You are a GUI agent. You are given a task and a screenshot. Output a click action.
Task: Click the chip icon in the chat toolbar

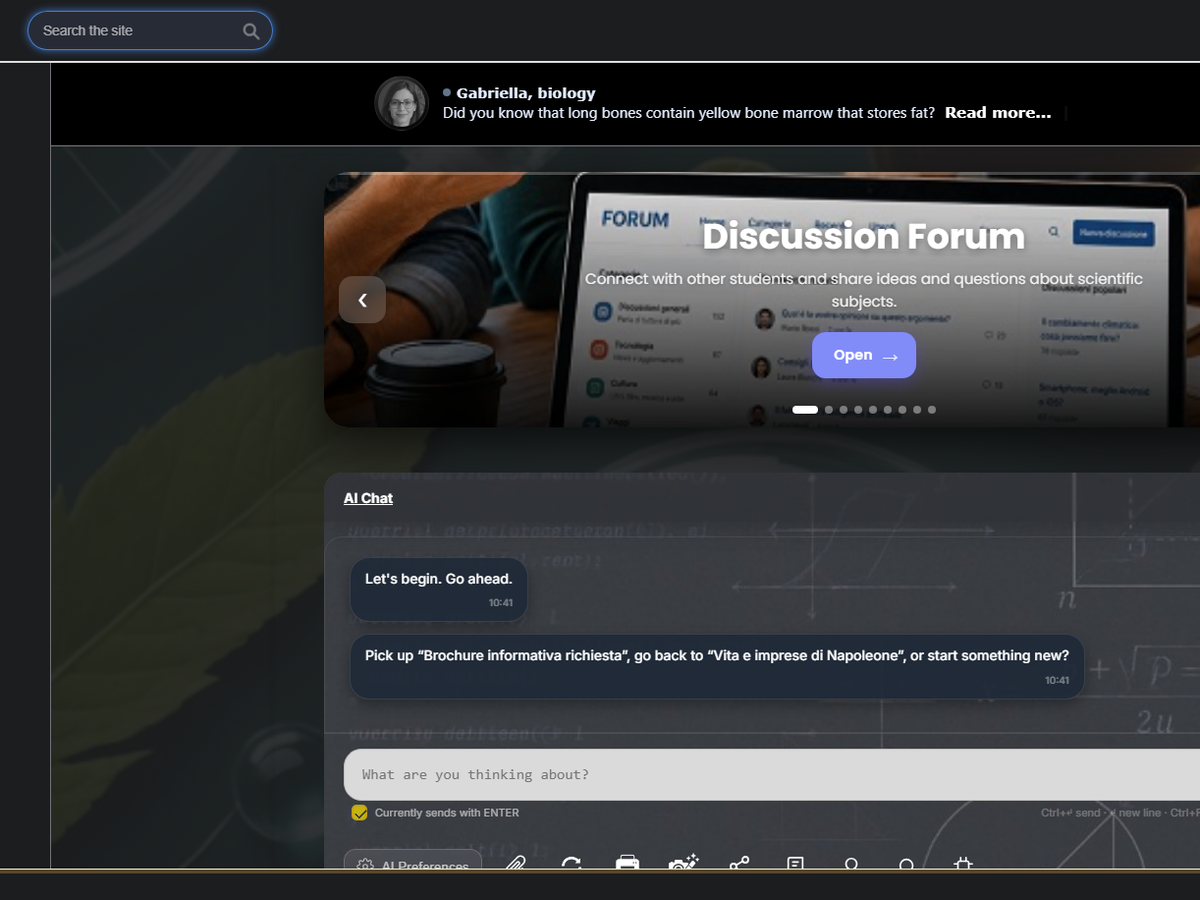point(963,863)
